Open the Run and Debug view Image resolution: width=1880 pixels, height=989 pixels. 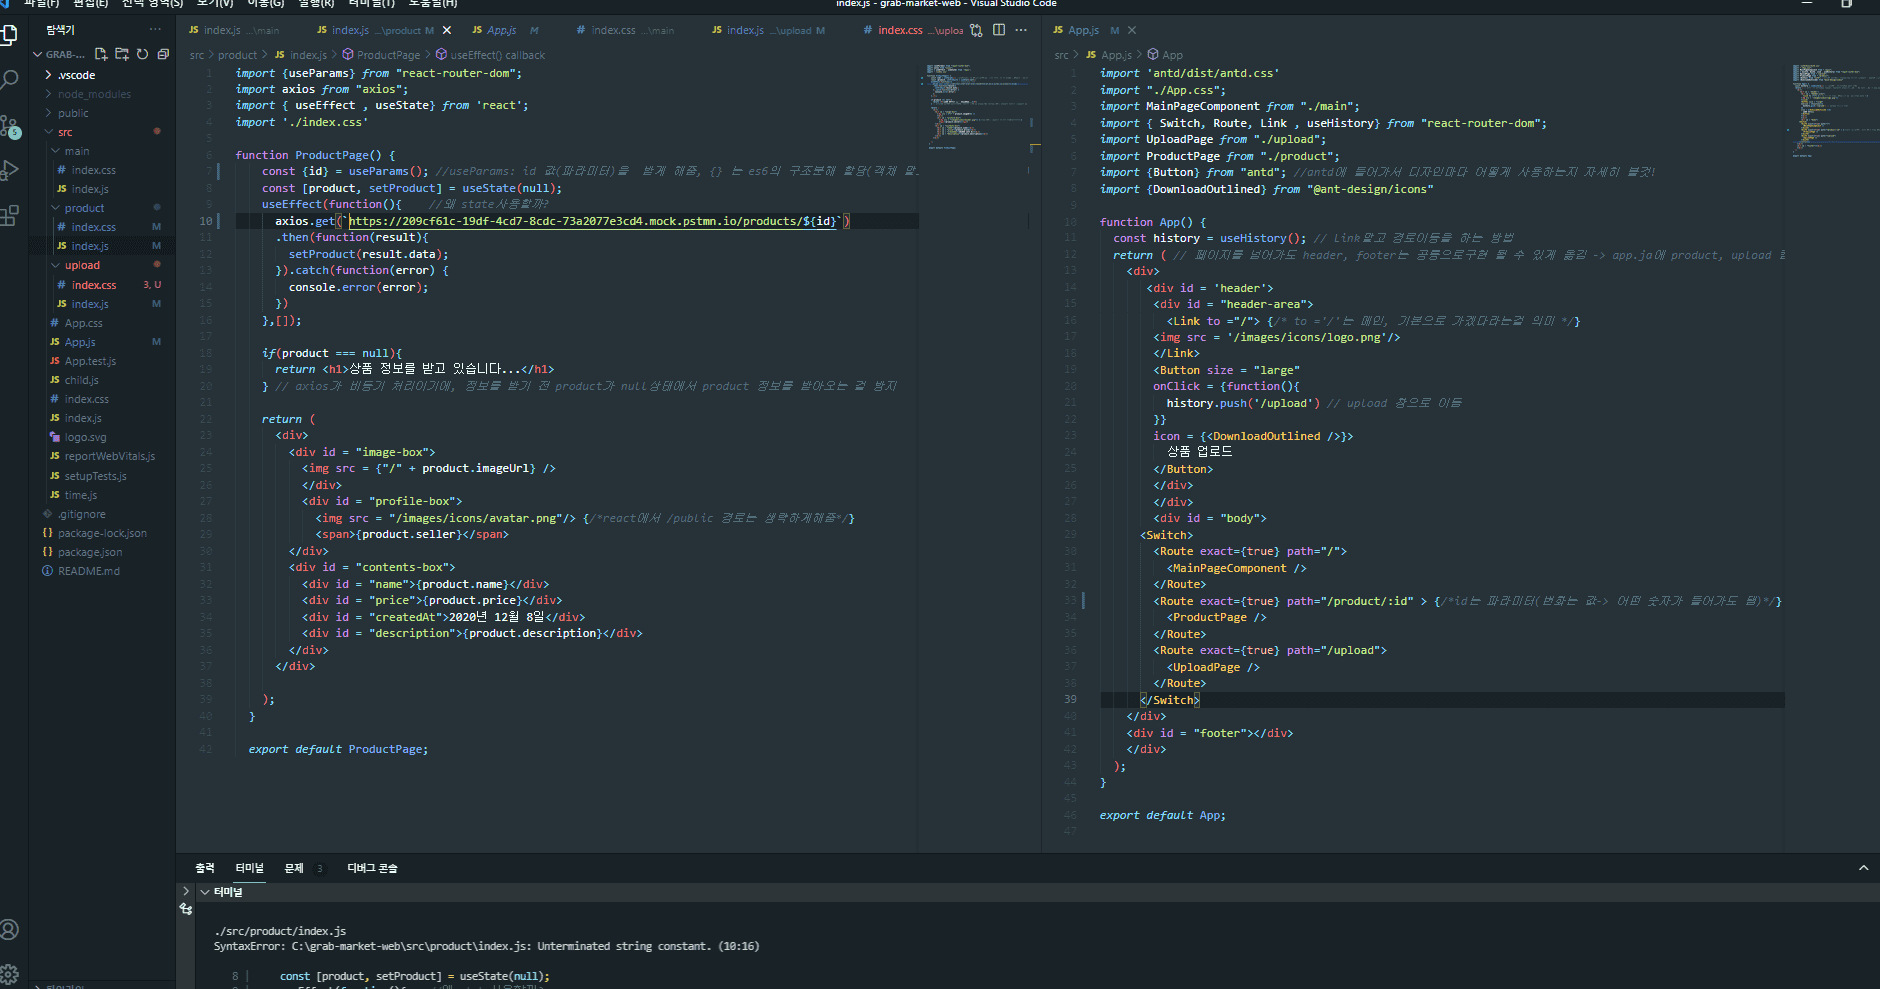10,170
